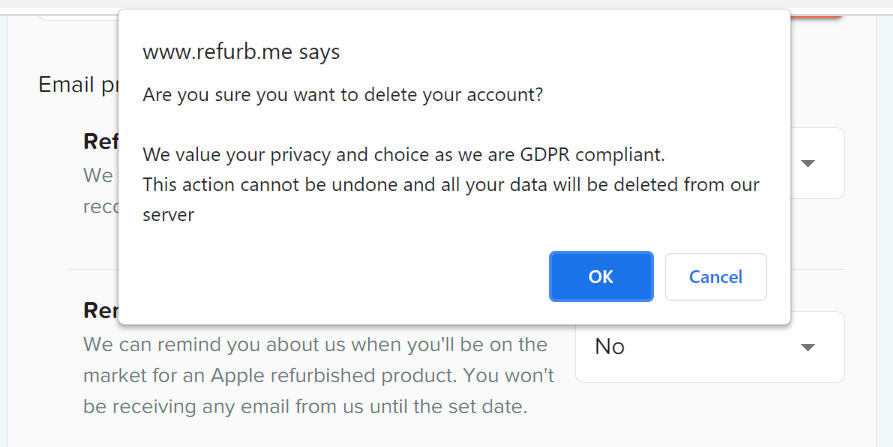Image resolution: width=893 pixels, height=447 pixels.
Task: Expand the partially hidden upper dropdown arrow
Action: pyautogui.click(x=808, y=163)
